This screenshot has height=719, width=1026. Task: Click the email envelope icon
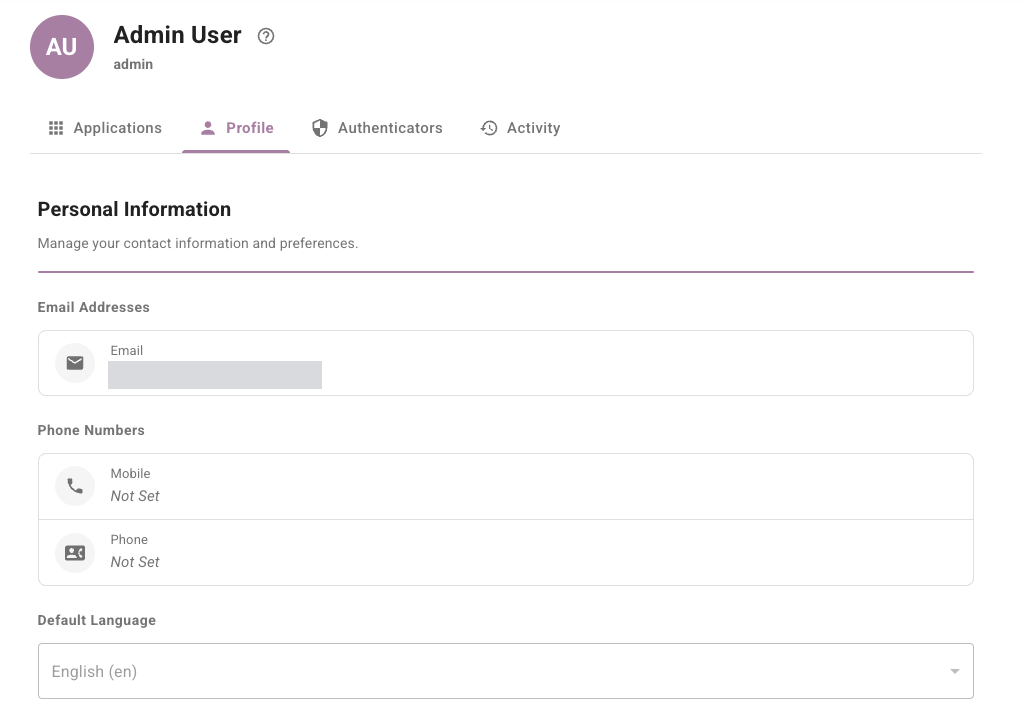point(75,363)
